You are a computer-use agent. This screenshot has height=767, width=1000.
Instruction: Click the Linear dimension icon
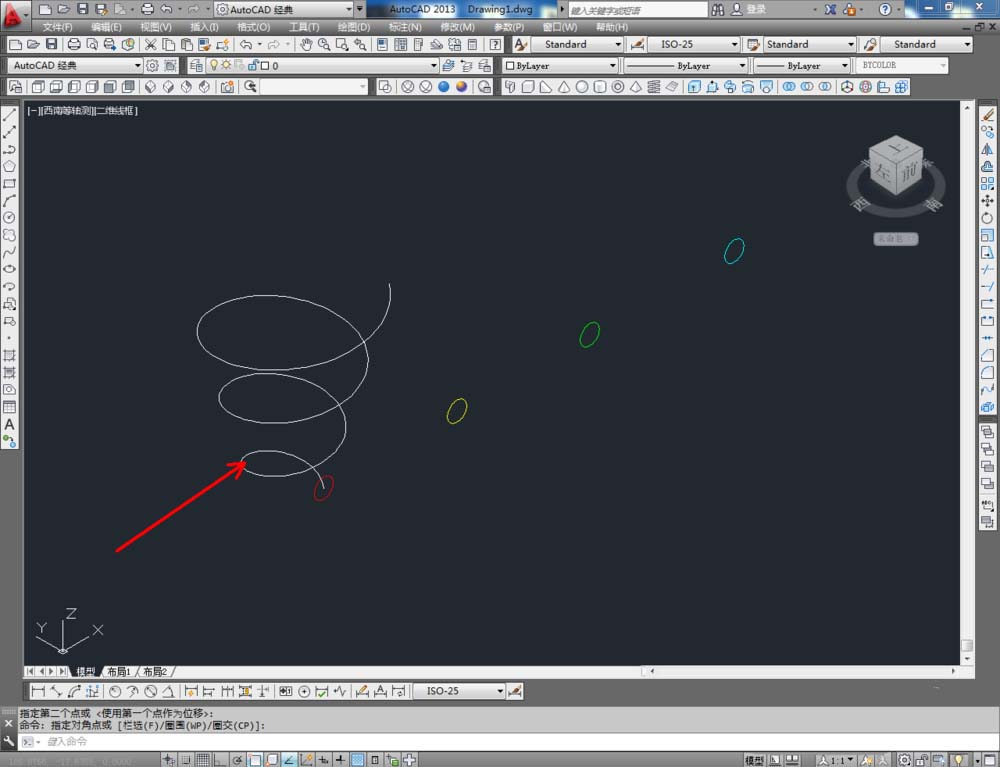tap(38, 691)
